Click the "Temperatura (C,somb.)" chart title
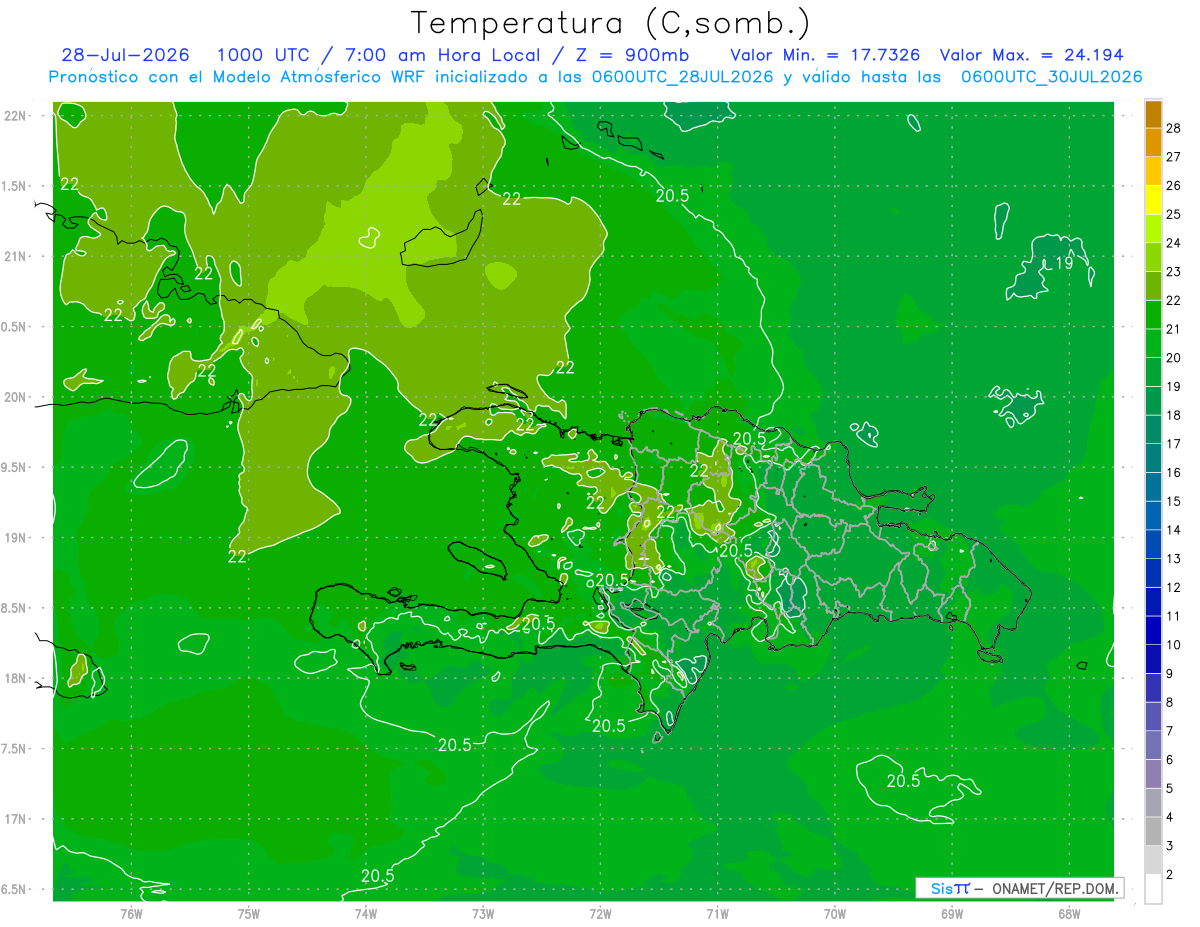The width and height of the screenshot is (1200, 927). pyautogui.click(x=611, y=23)
